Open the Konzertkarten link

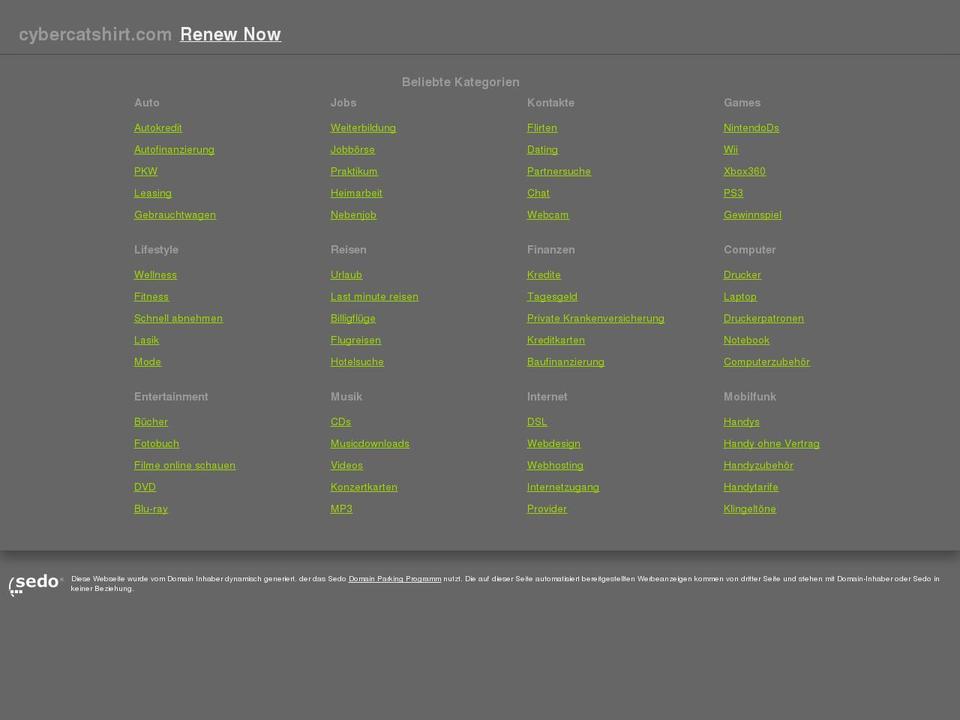coord(364,487)
